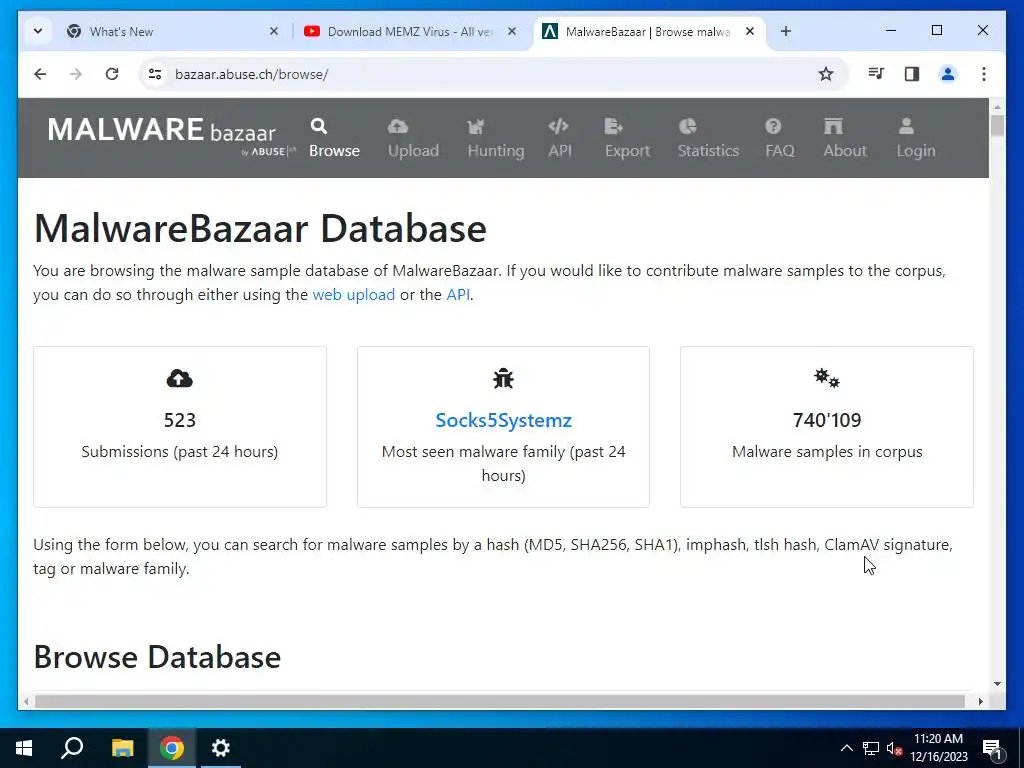Viewport: 1024px width, 768px height.
Task: Open the Chrome three-dot menu
Action: click(x=984, y=74)
